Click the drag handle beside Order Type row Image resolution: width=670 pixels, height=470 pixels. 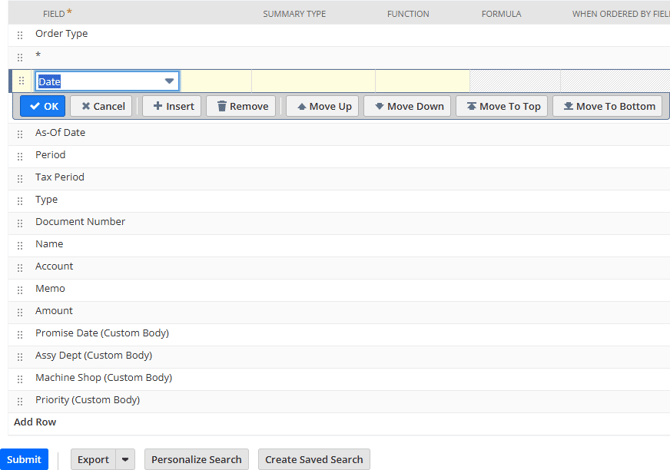20,34
